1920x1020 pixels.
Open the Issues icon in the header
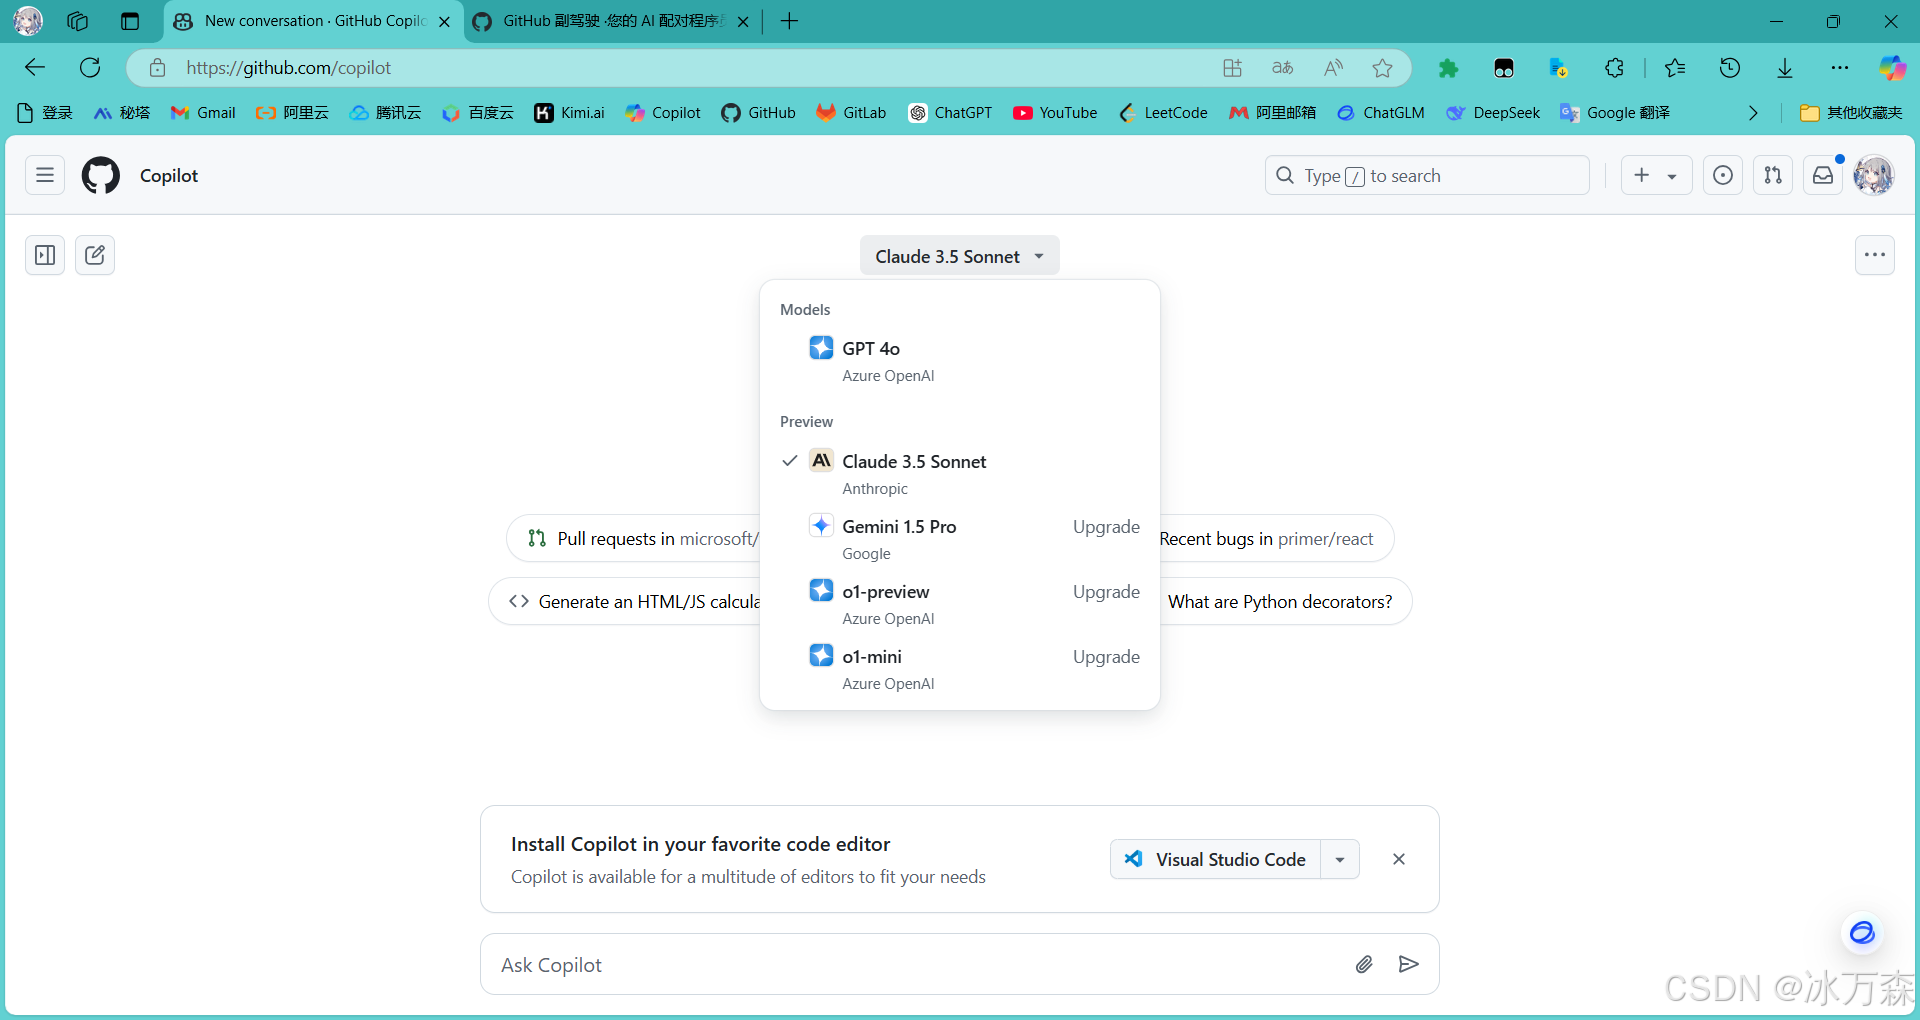[x=1723, y=175]
